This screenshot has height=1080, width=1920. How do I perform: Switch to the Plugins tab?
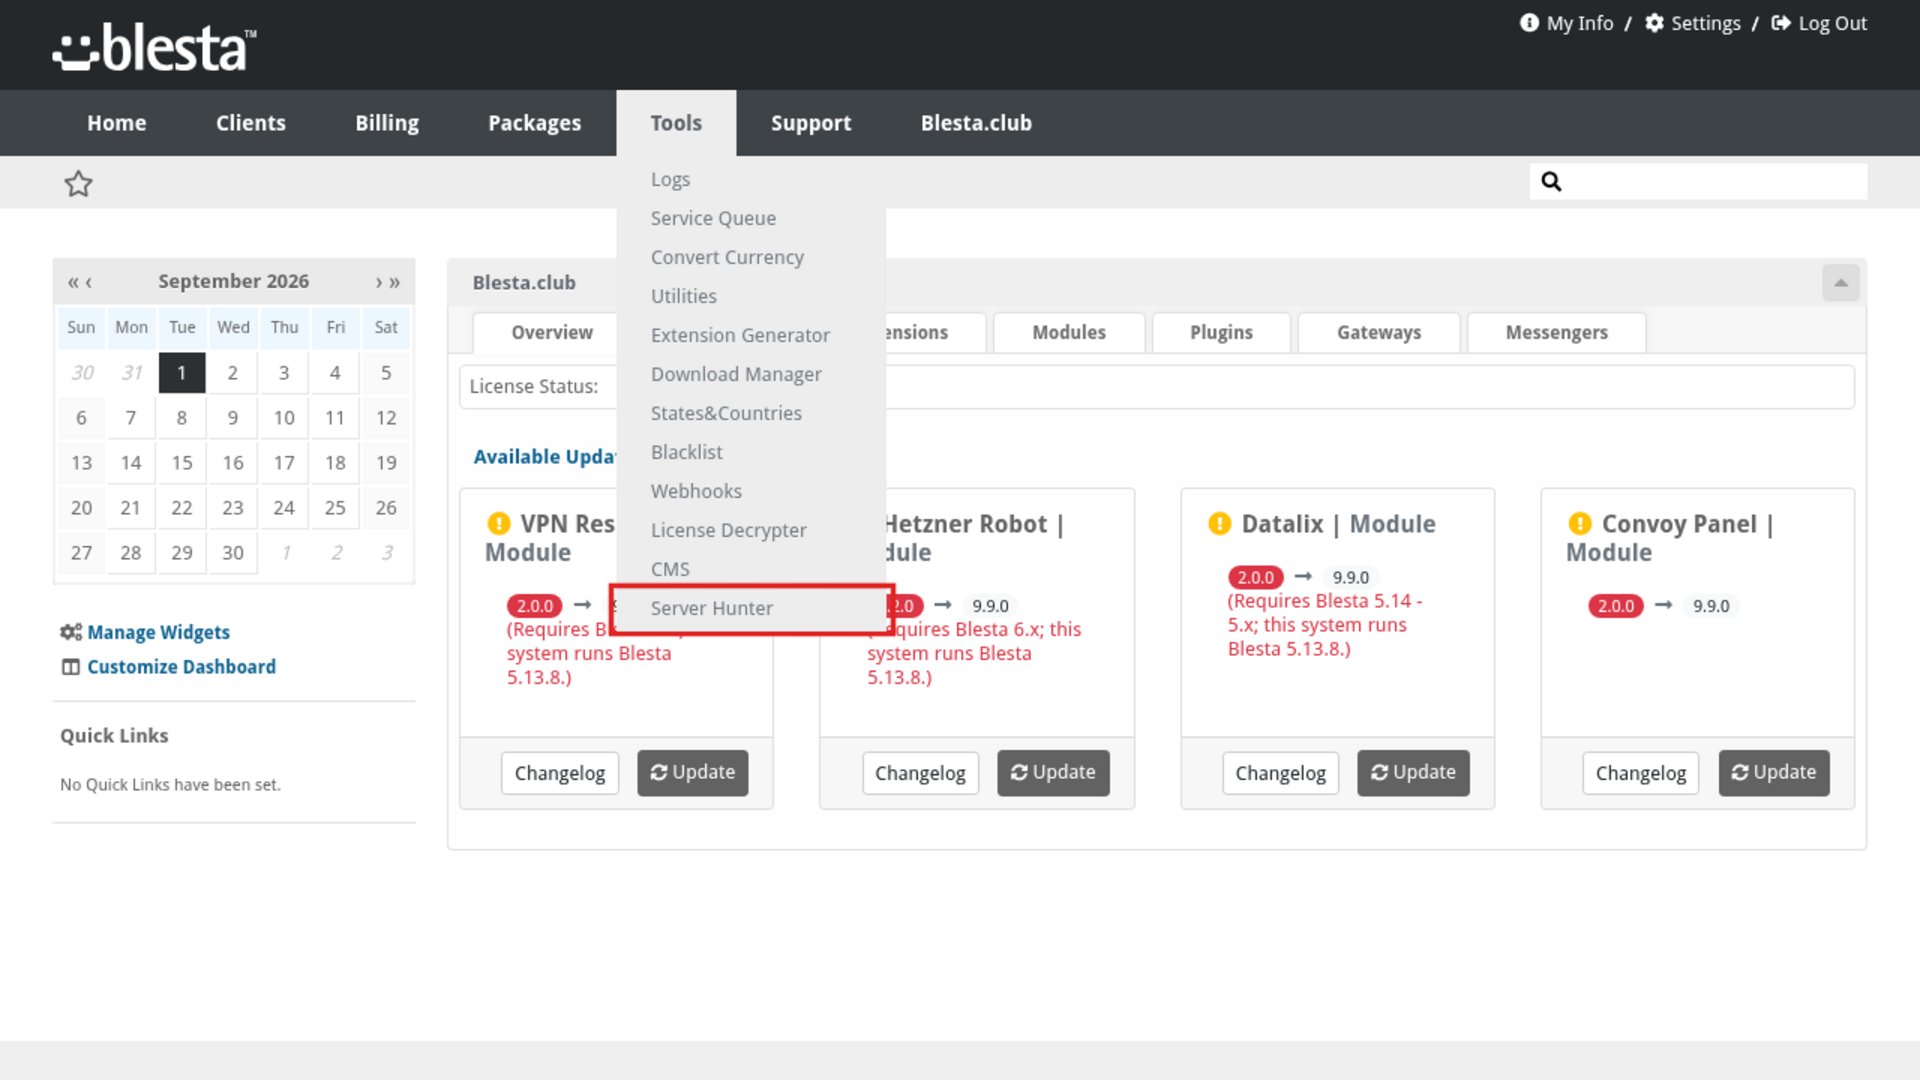pos(1221,332)
